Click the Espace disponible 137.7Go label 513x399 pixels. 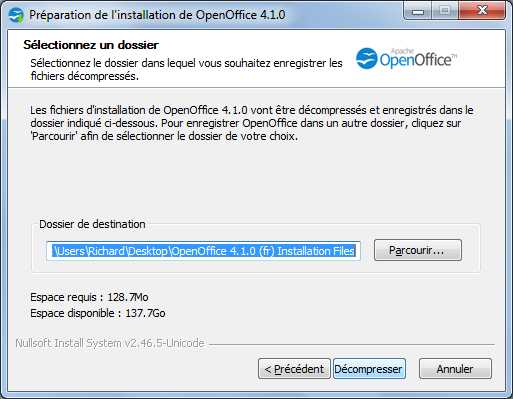point(98,313)
